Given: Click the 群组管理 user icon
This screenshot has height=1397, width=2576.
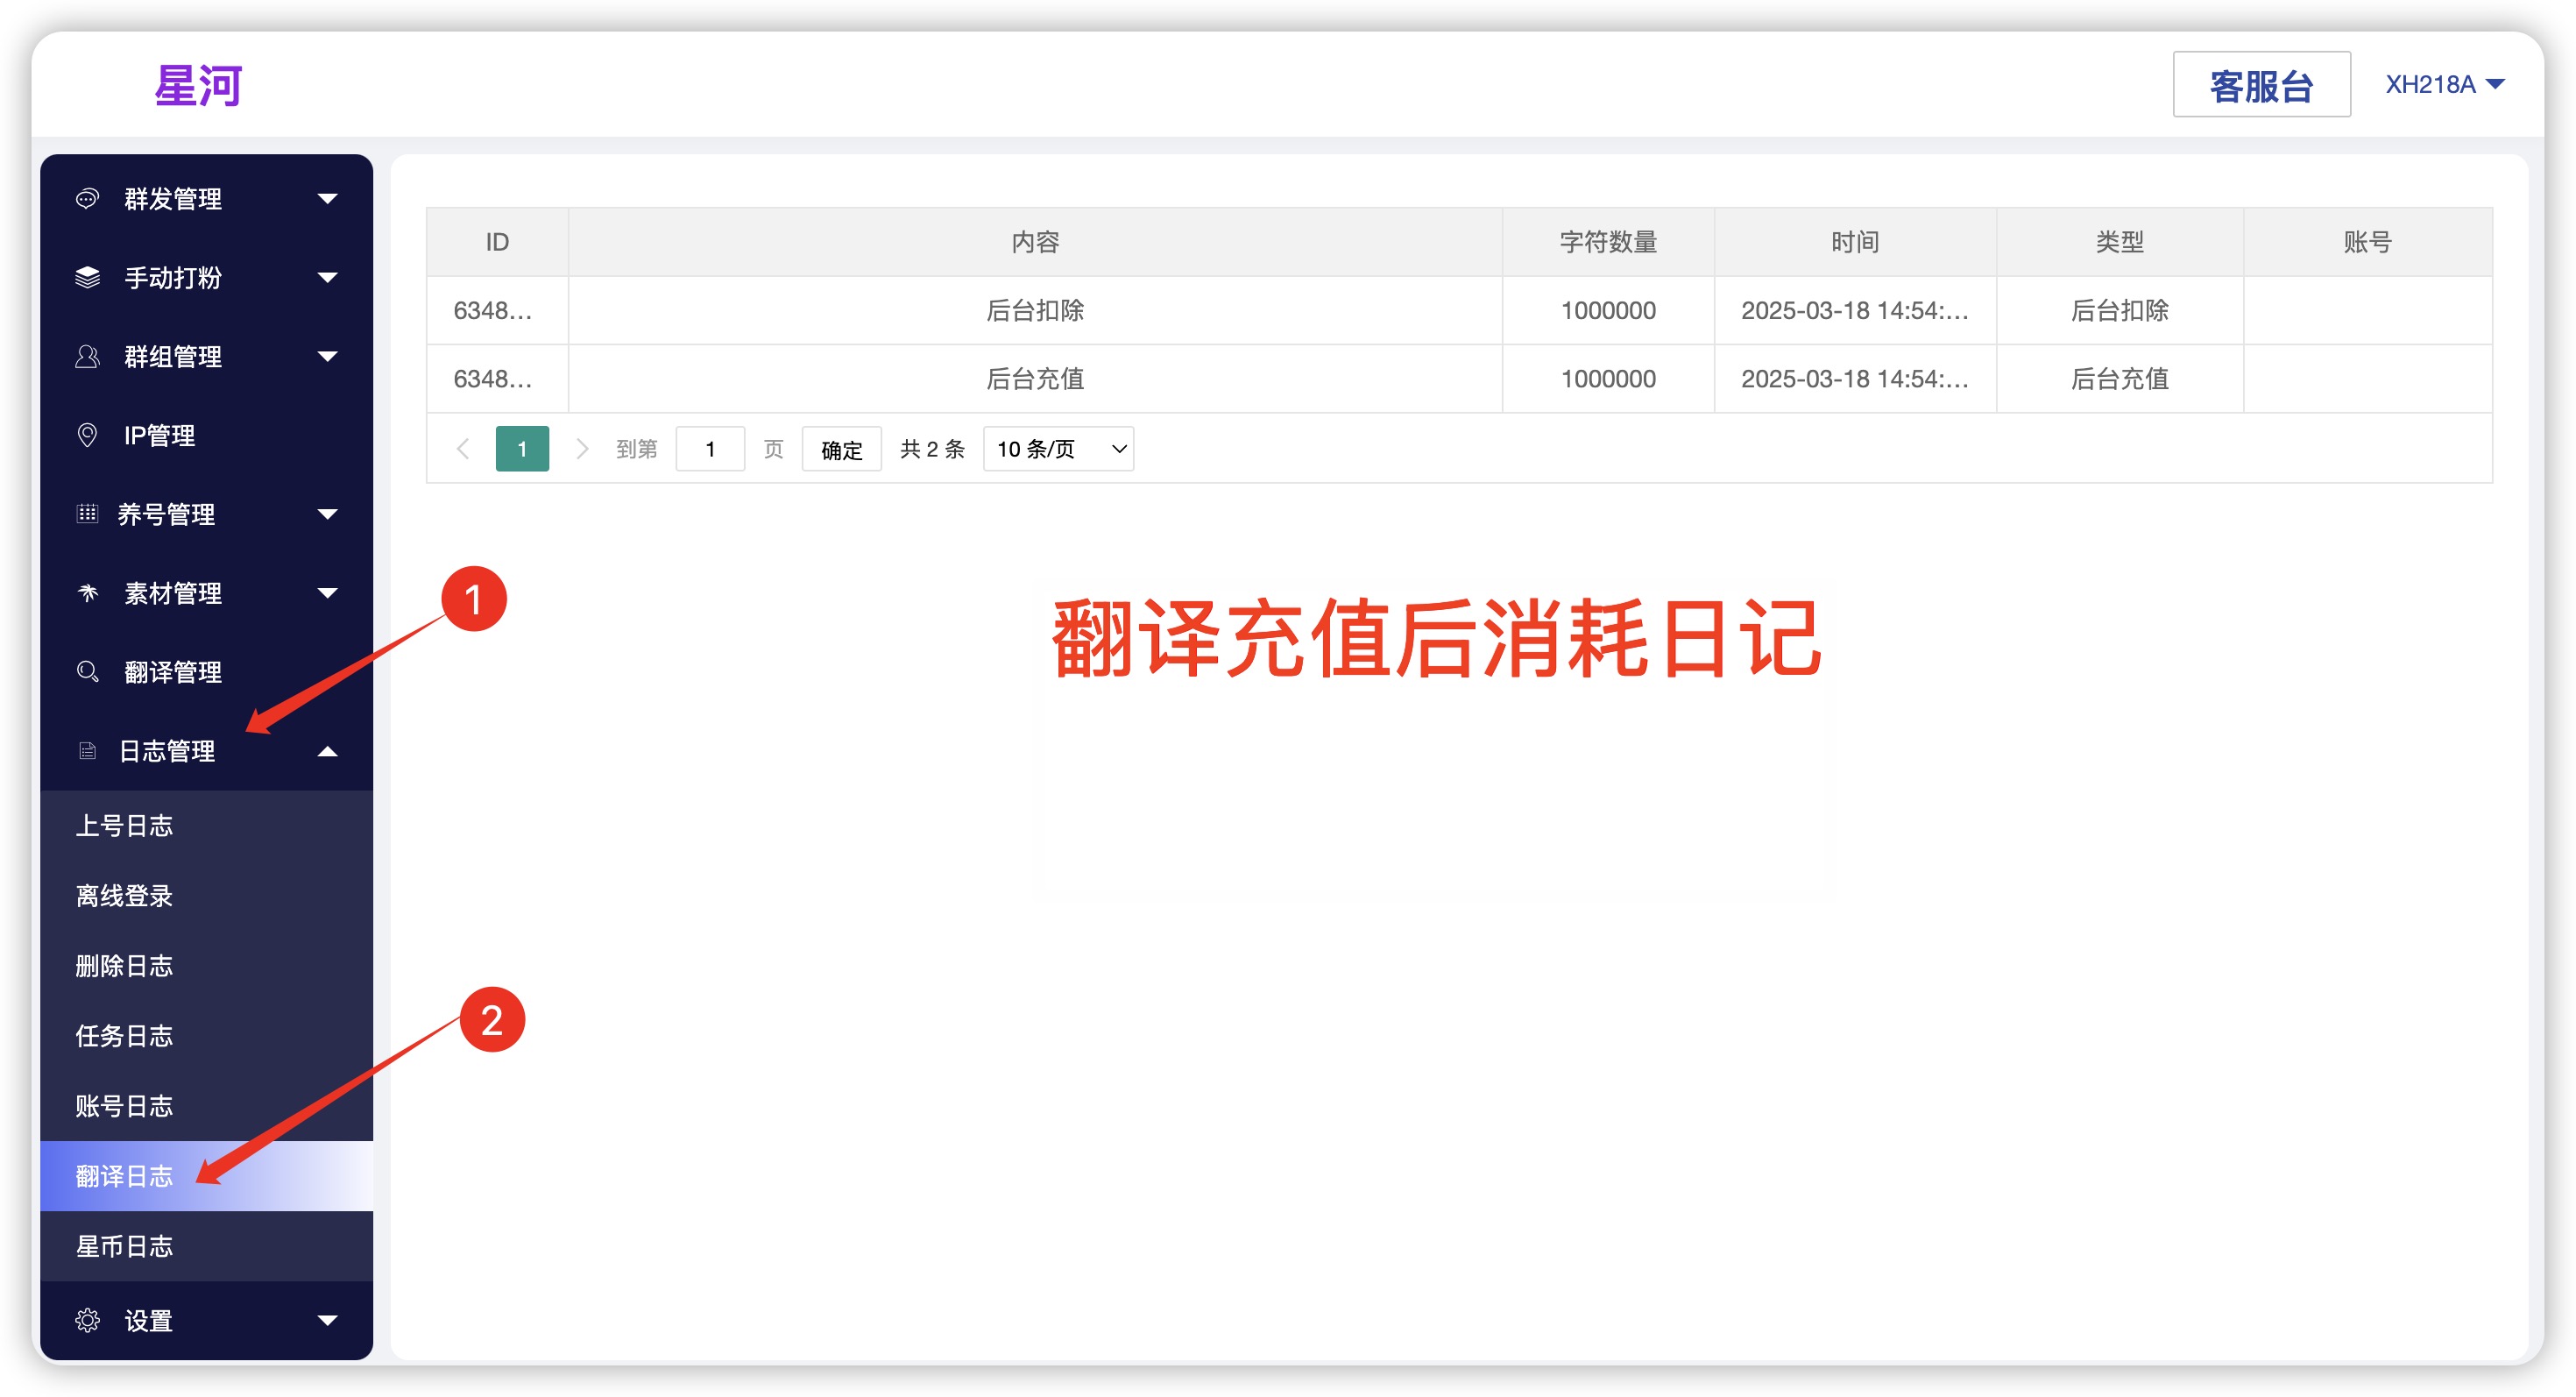Looking at the screenshot, I should pyautogui.click(x=88, y=356).
